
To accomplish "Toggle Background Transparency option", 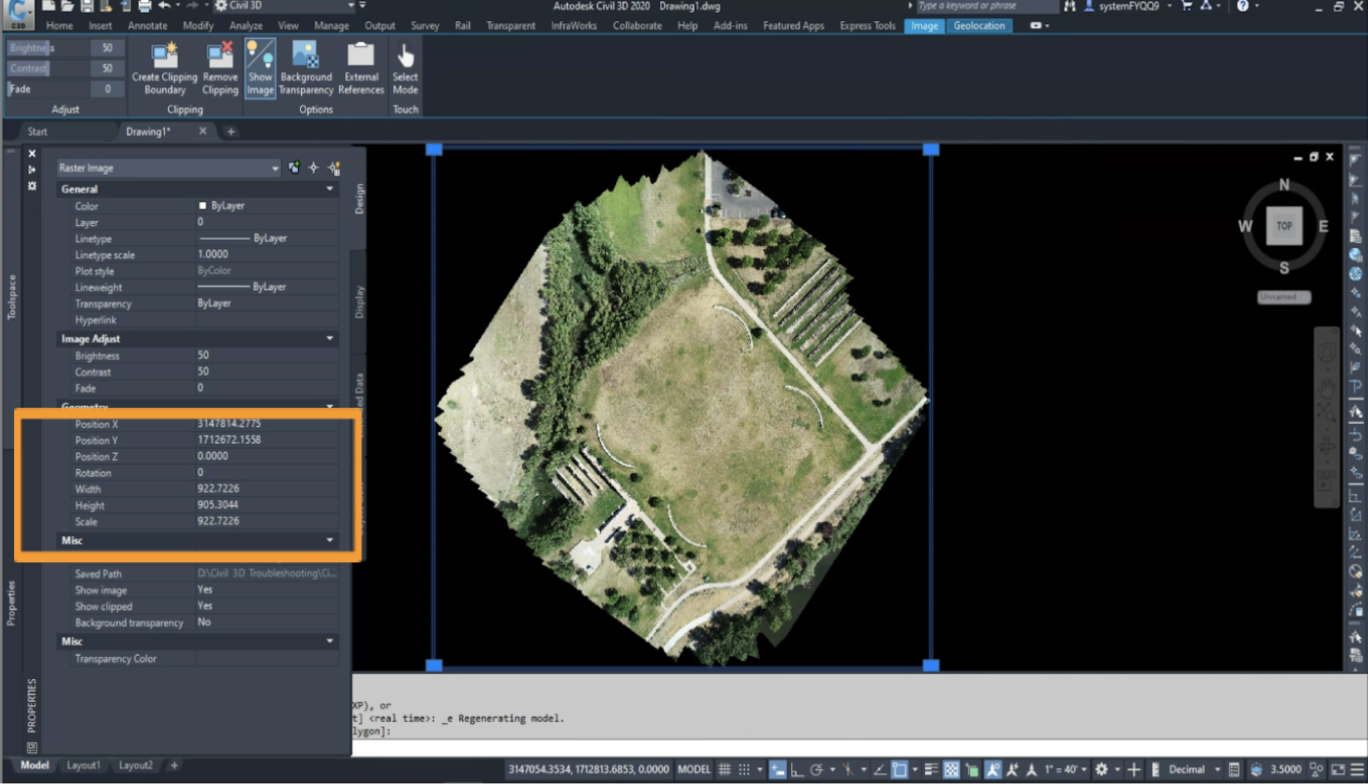I will coord(306,58).
